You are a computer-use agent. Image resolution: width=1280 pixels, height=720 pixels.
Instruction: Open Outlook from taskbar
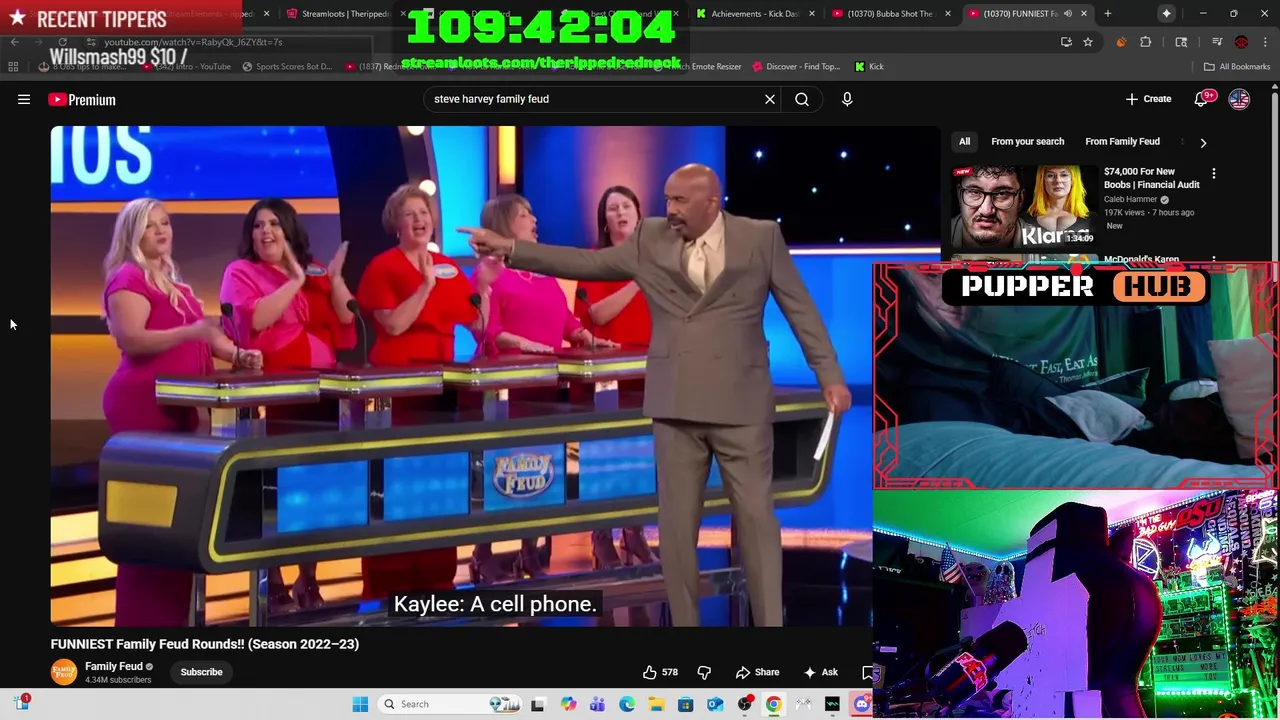tap(715, 704)
